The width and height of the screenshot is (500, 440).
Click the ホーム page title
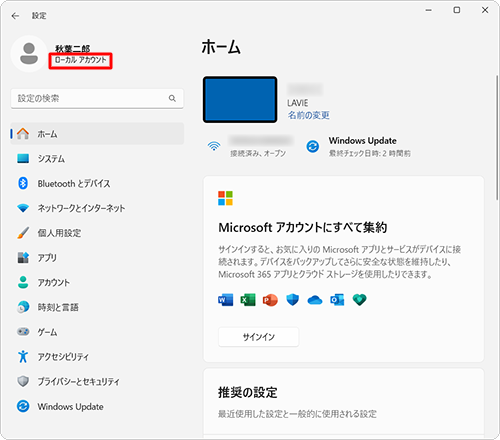point(221,47)
